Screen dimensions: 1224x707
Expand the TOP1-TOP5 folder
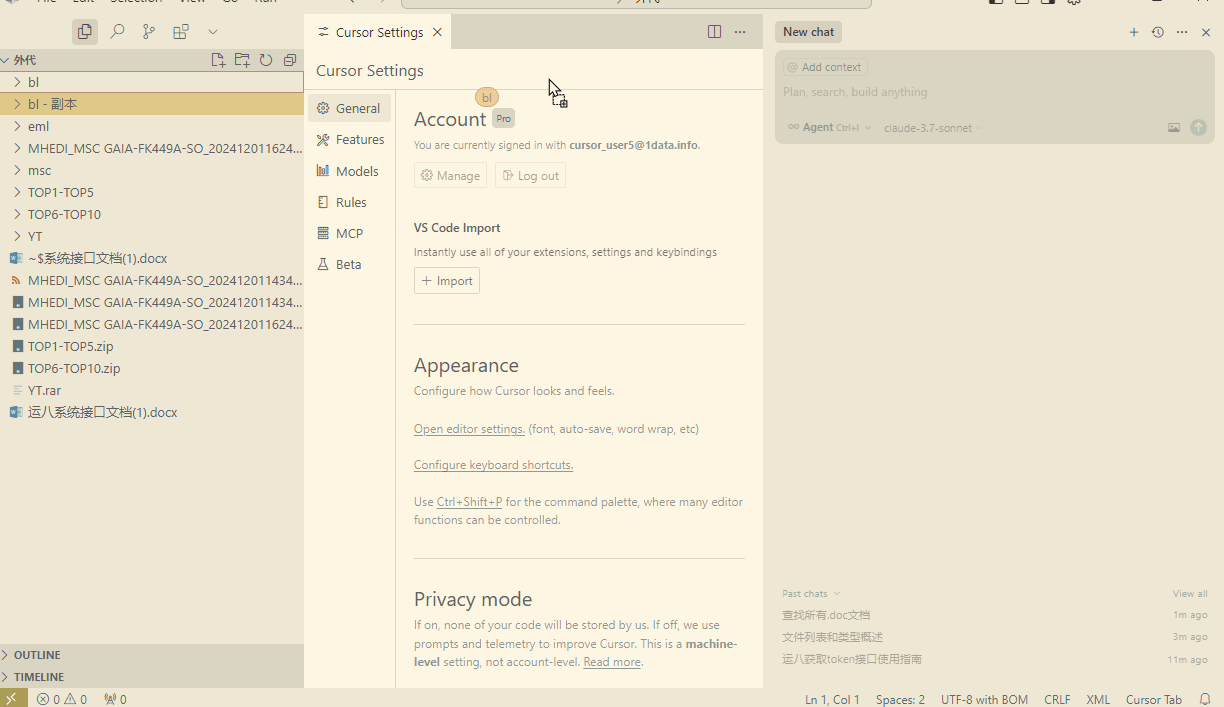[152, 192]
